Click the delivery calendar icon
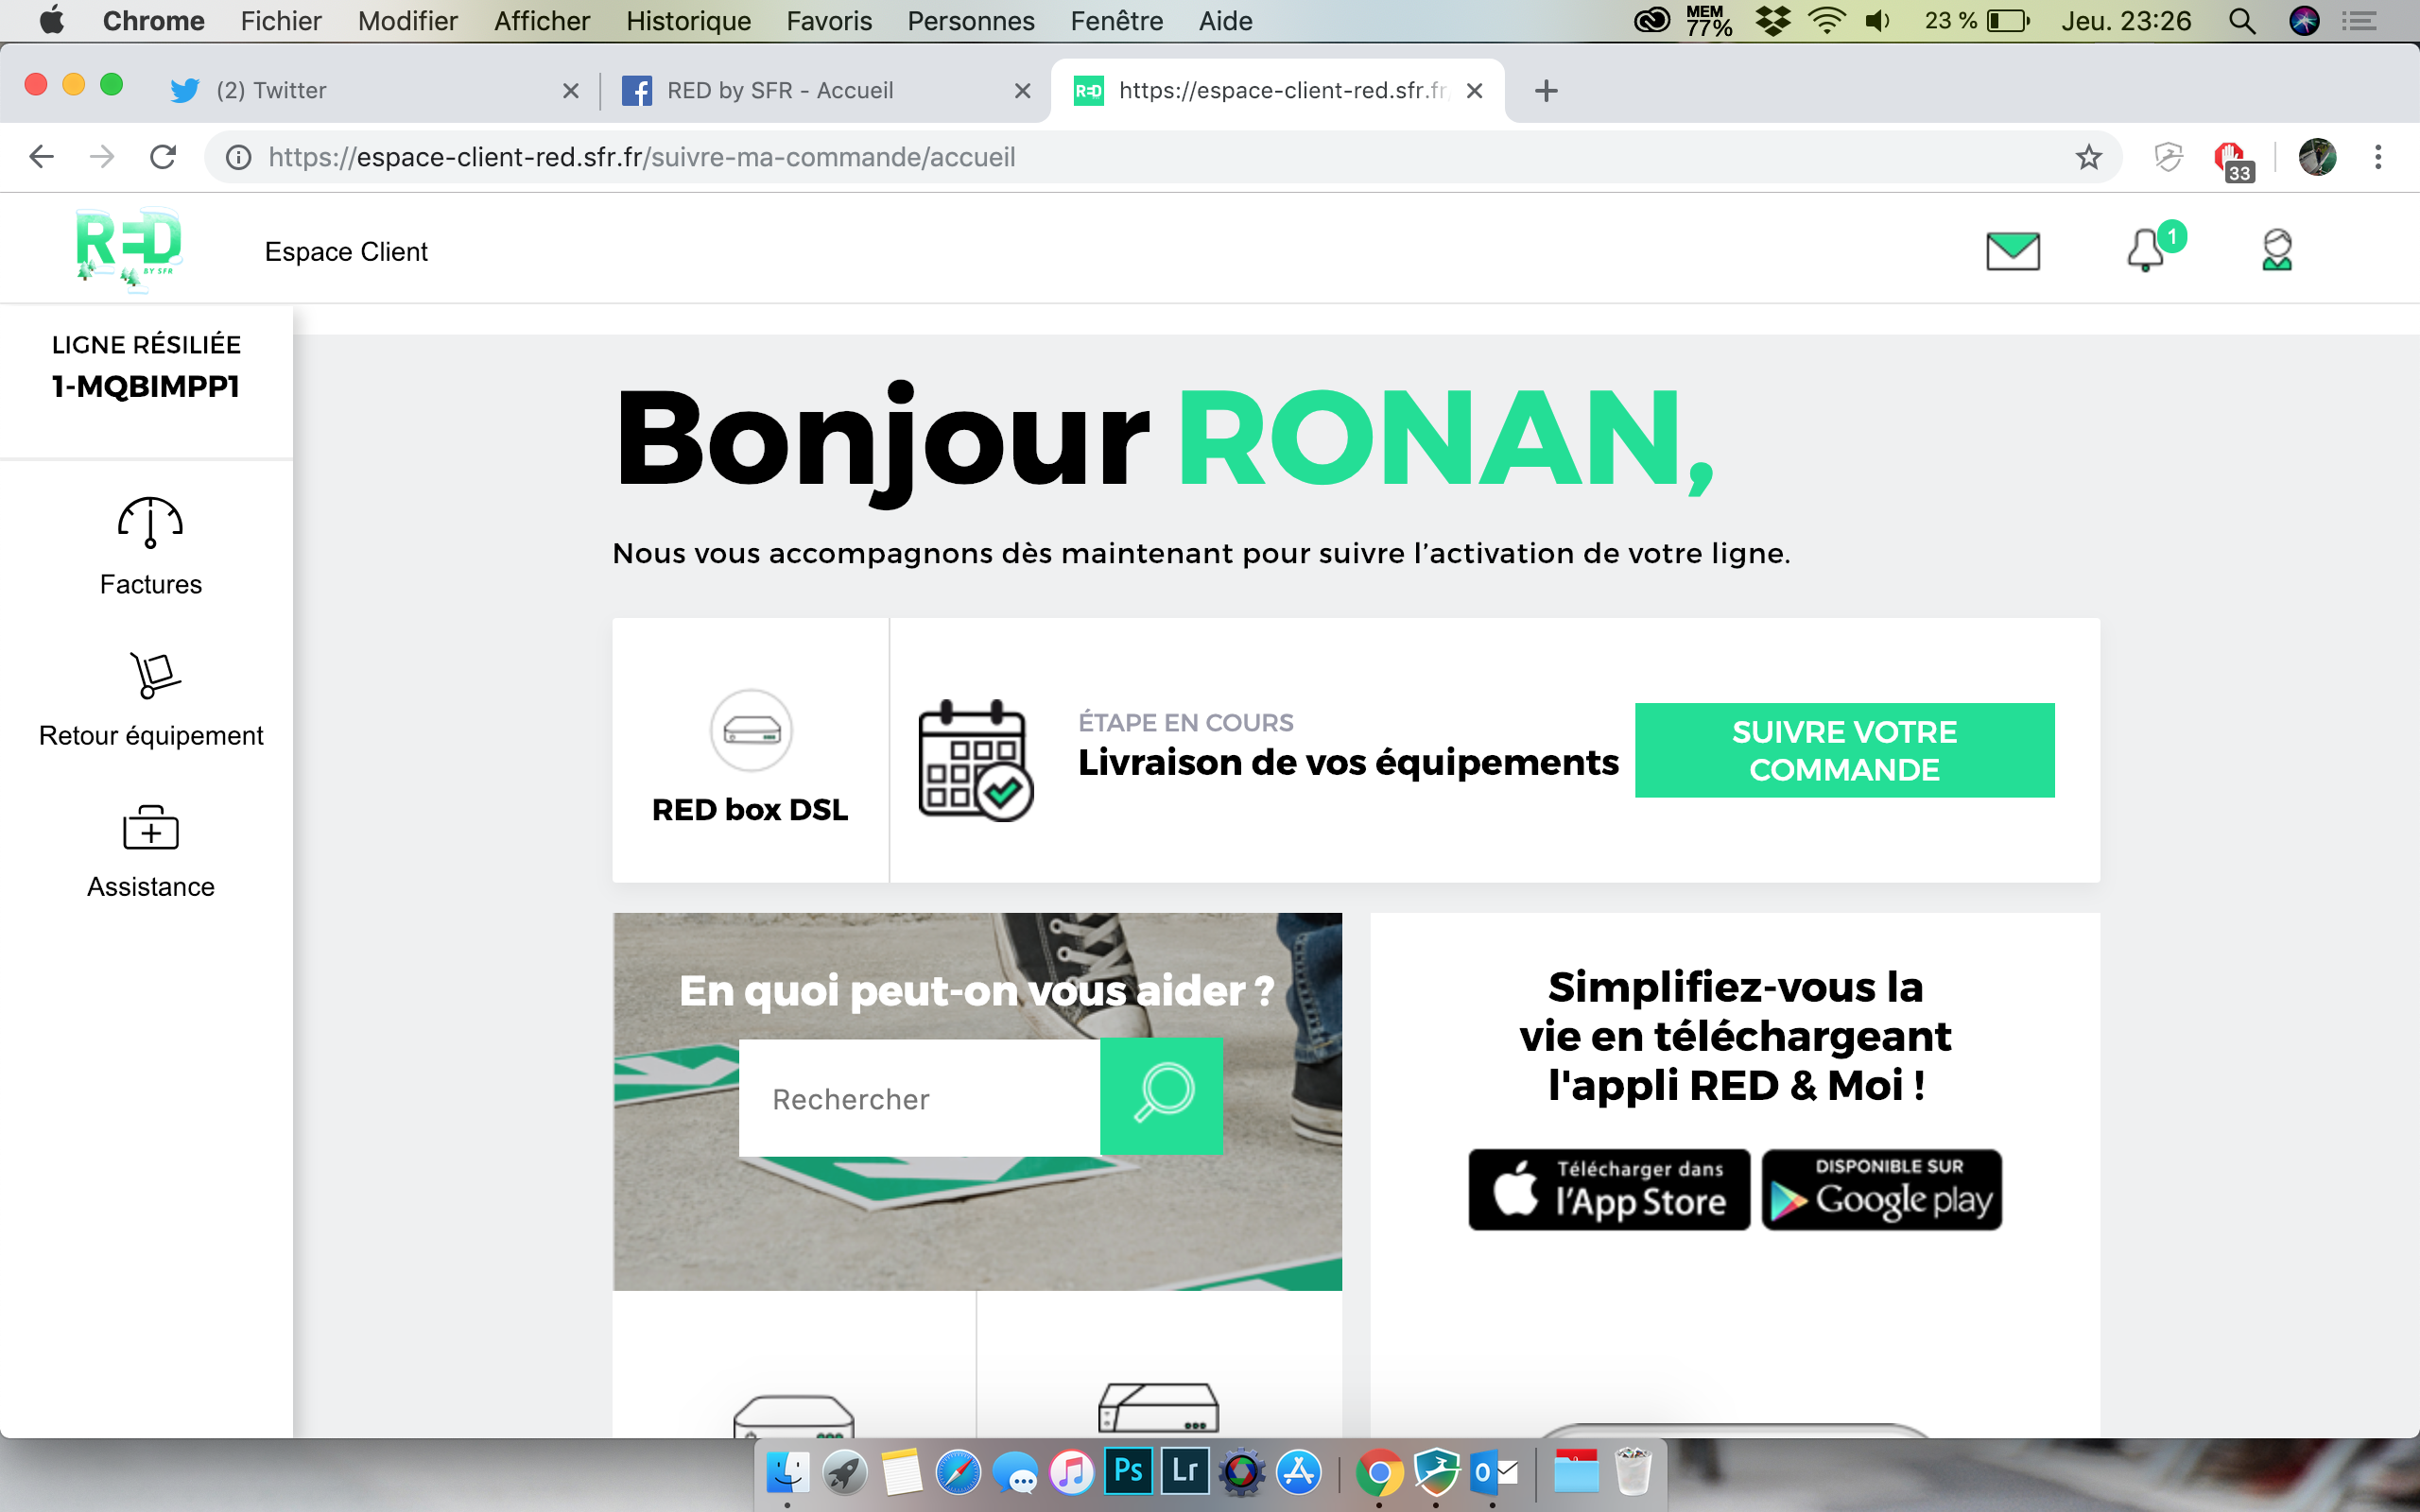The width and height of the screenshot is (2420, 1512). click(x=975, y=760)
